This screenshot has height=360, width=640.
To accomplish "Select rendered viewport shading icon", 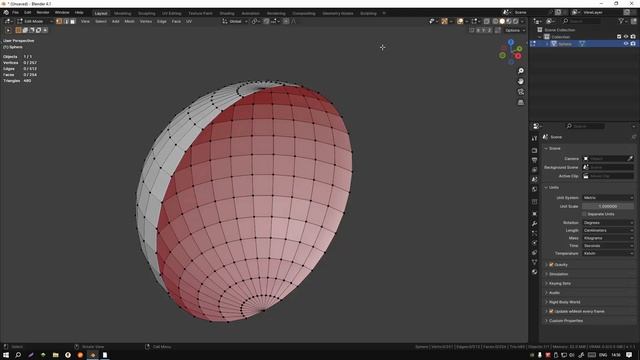I will tap(516, 21).
